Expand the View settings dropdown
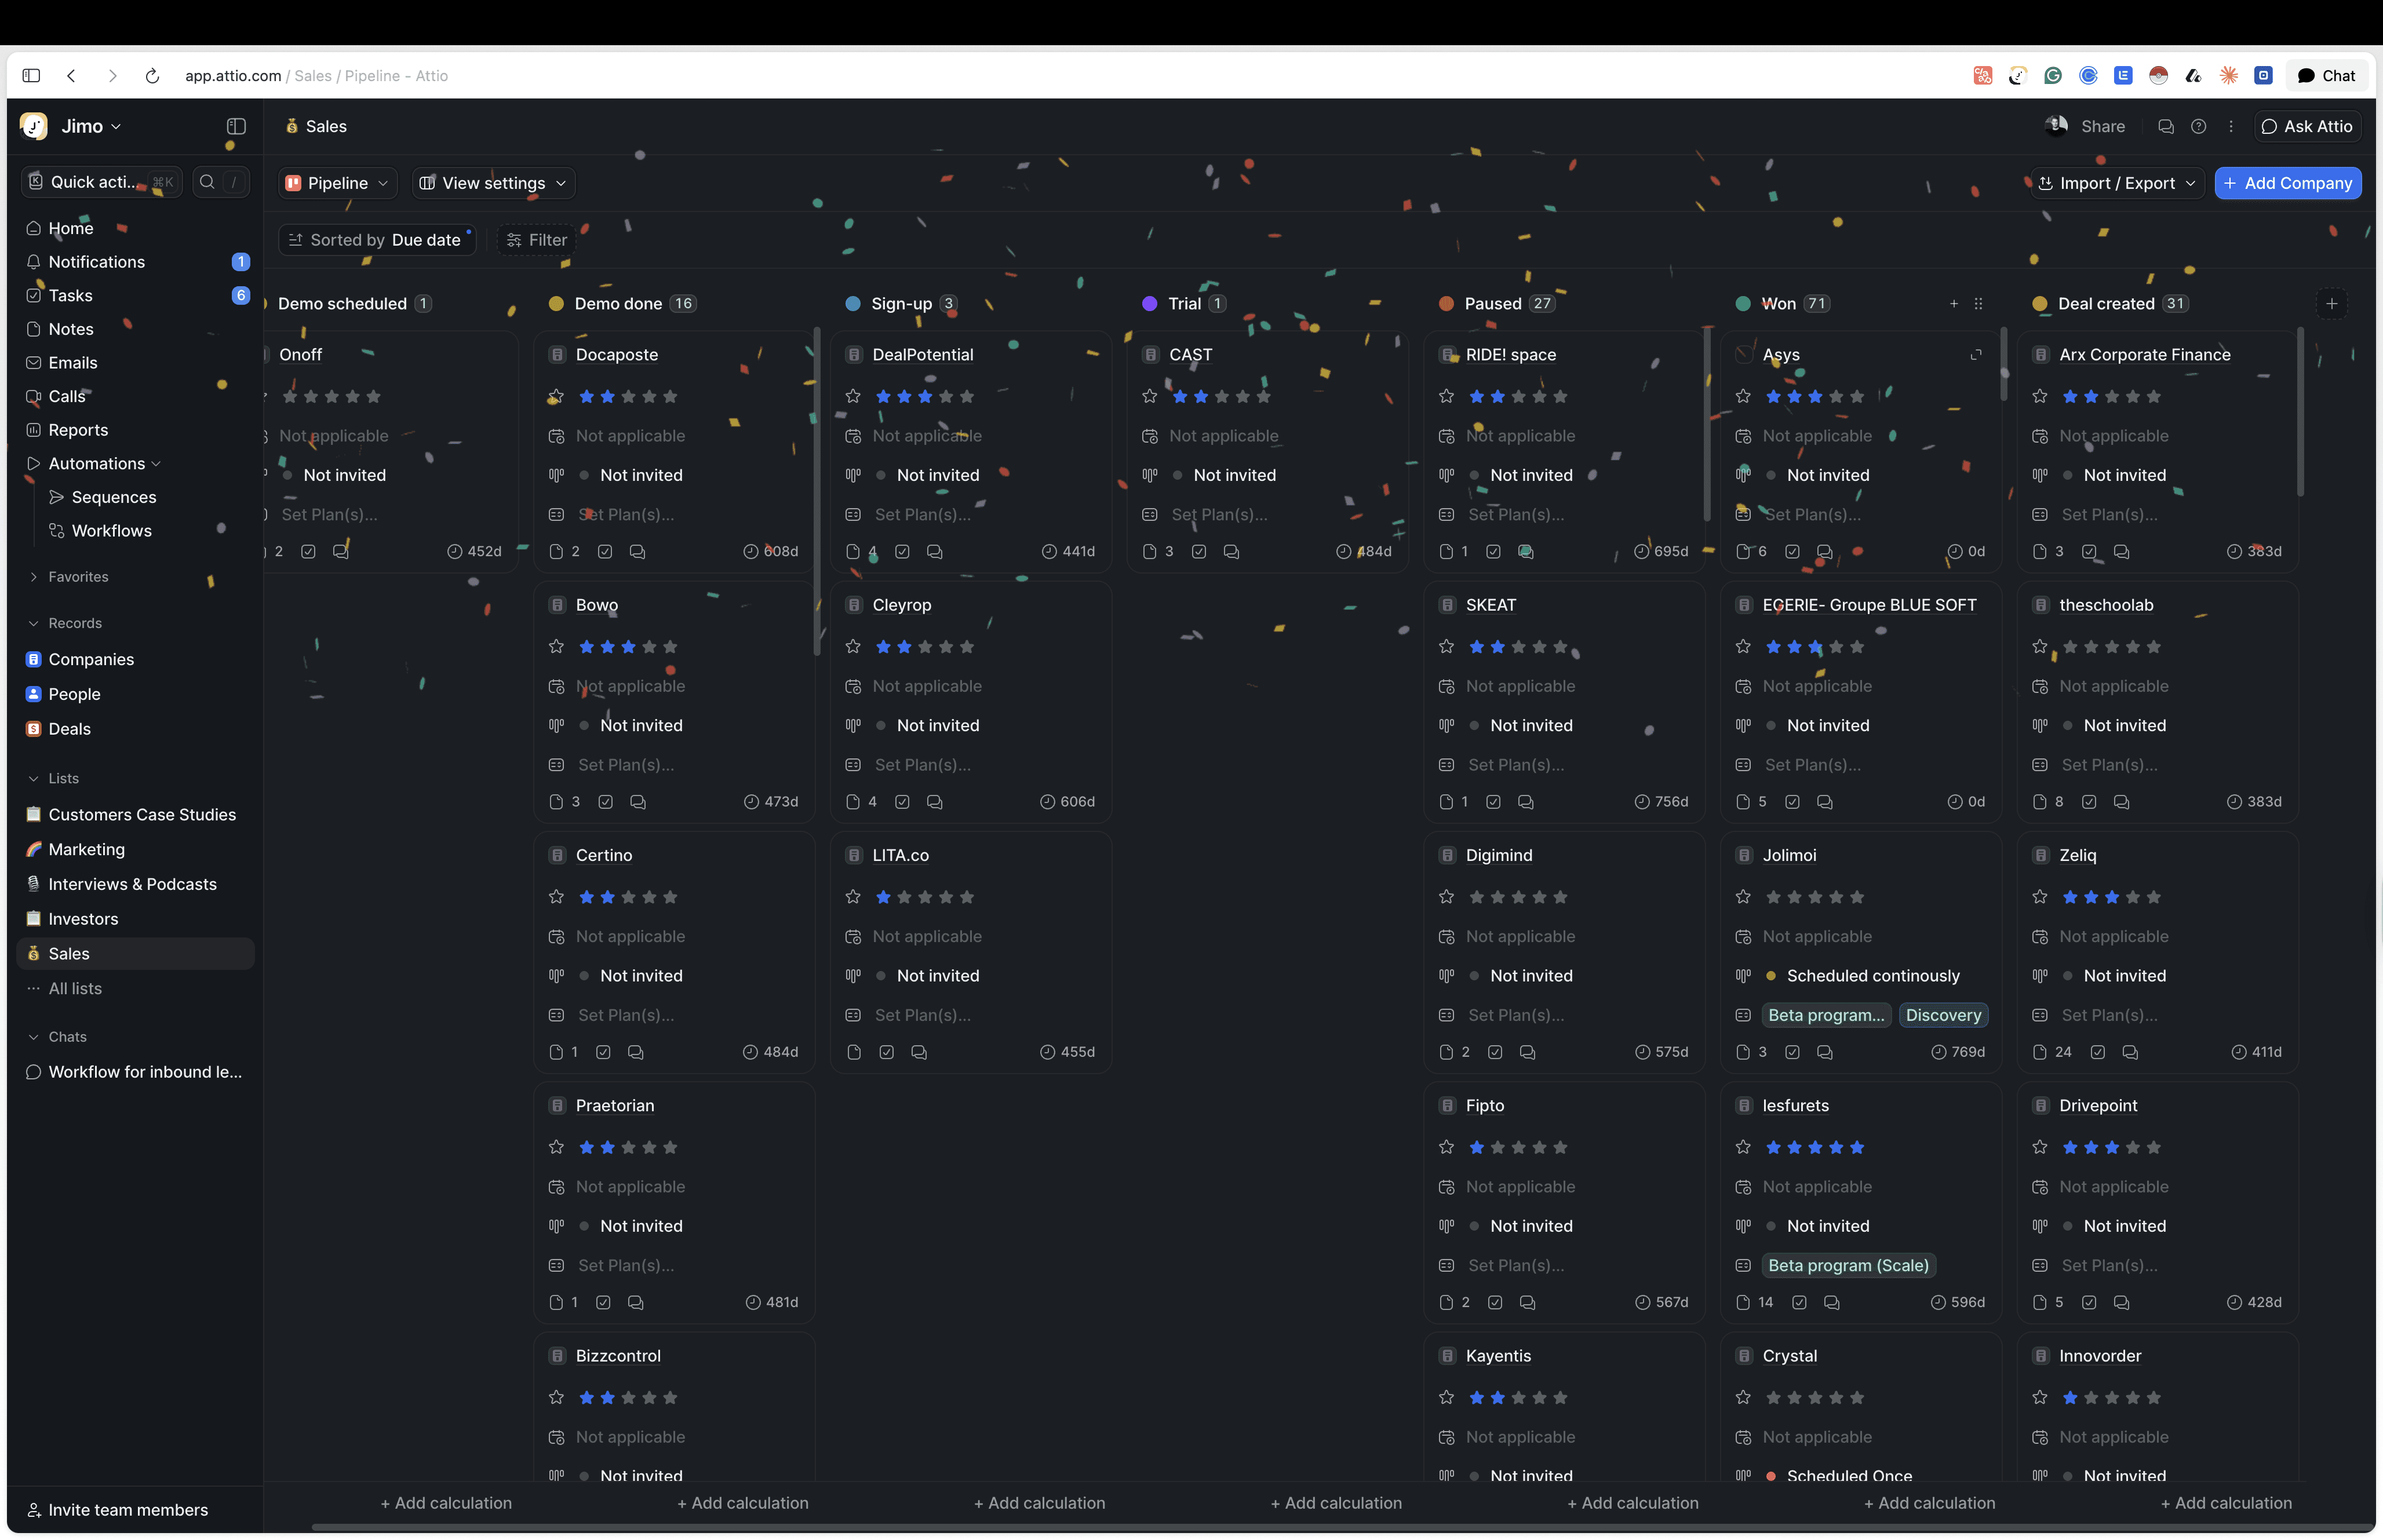Image resolution: width=2383 pixels, height=1540 pixels. pyautogui.click(x=492, y=183)
